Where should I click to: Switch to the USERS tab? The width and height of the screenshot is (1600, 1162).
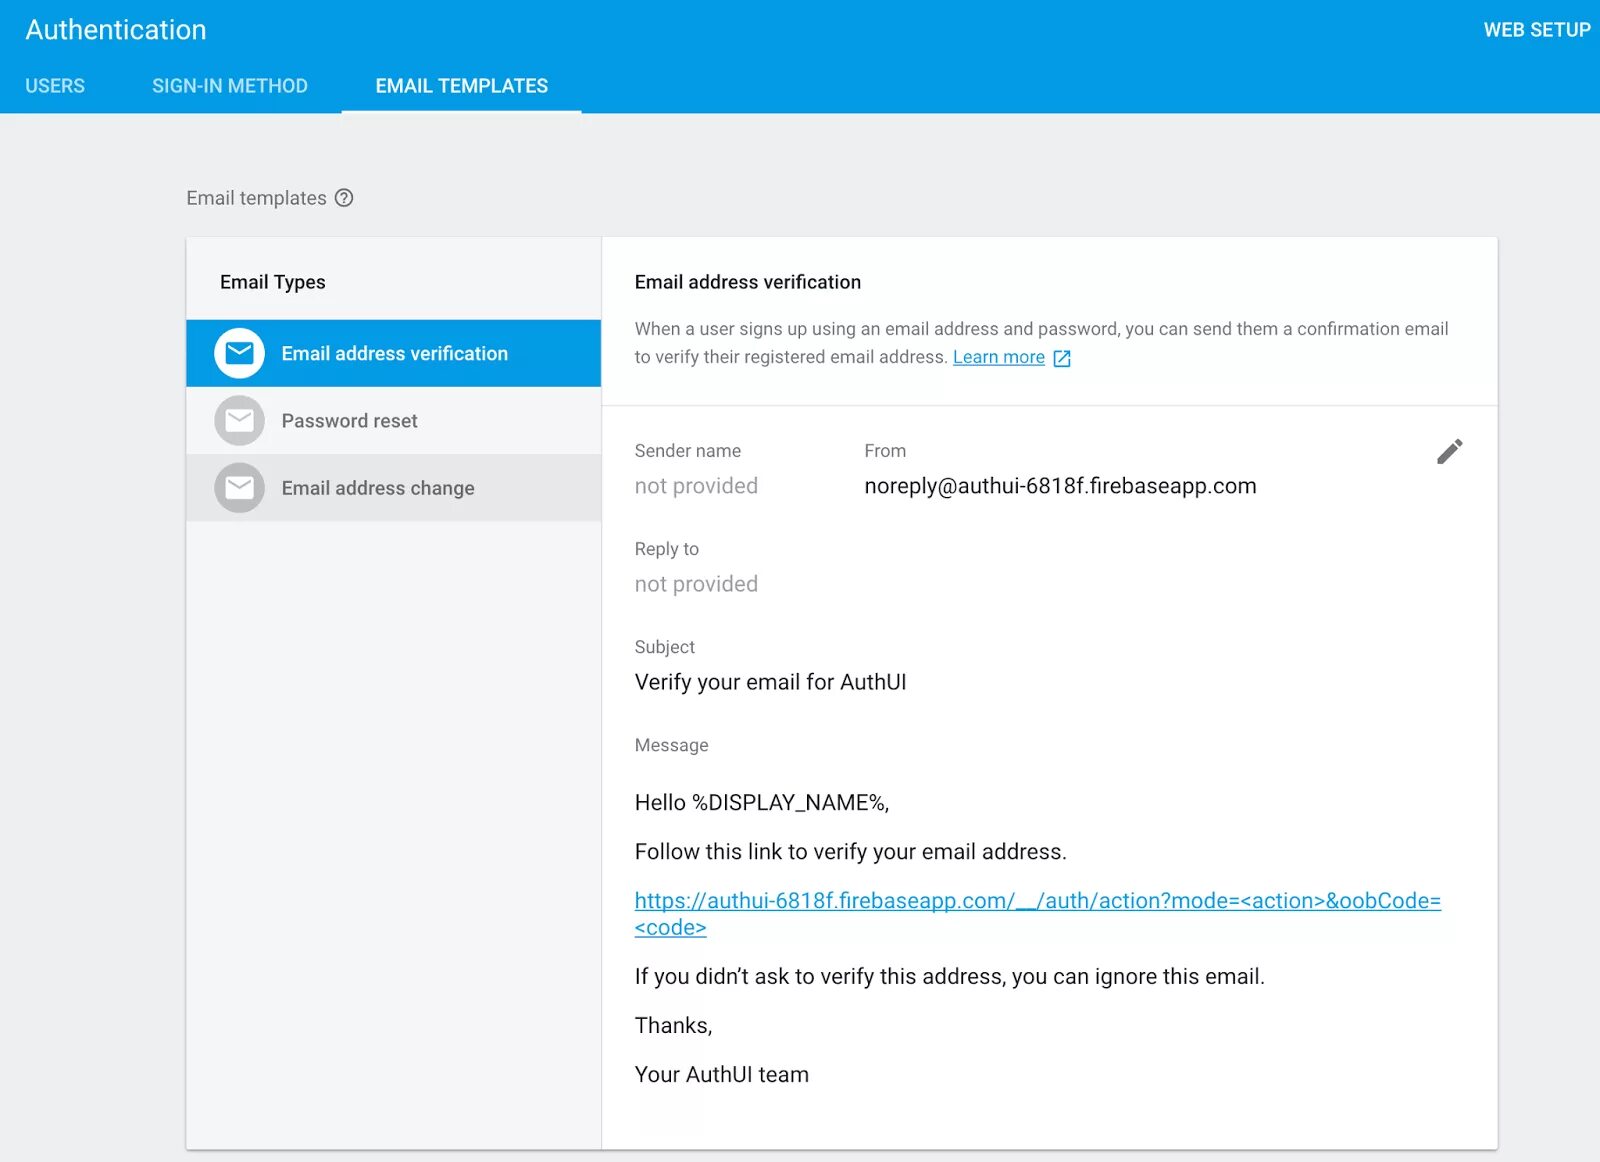55,86
